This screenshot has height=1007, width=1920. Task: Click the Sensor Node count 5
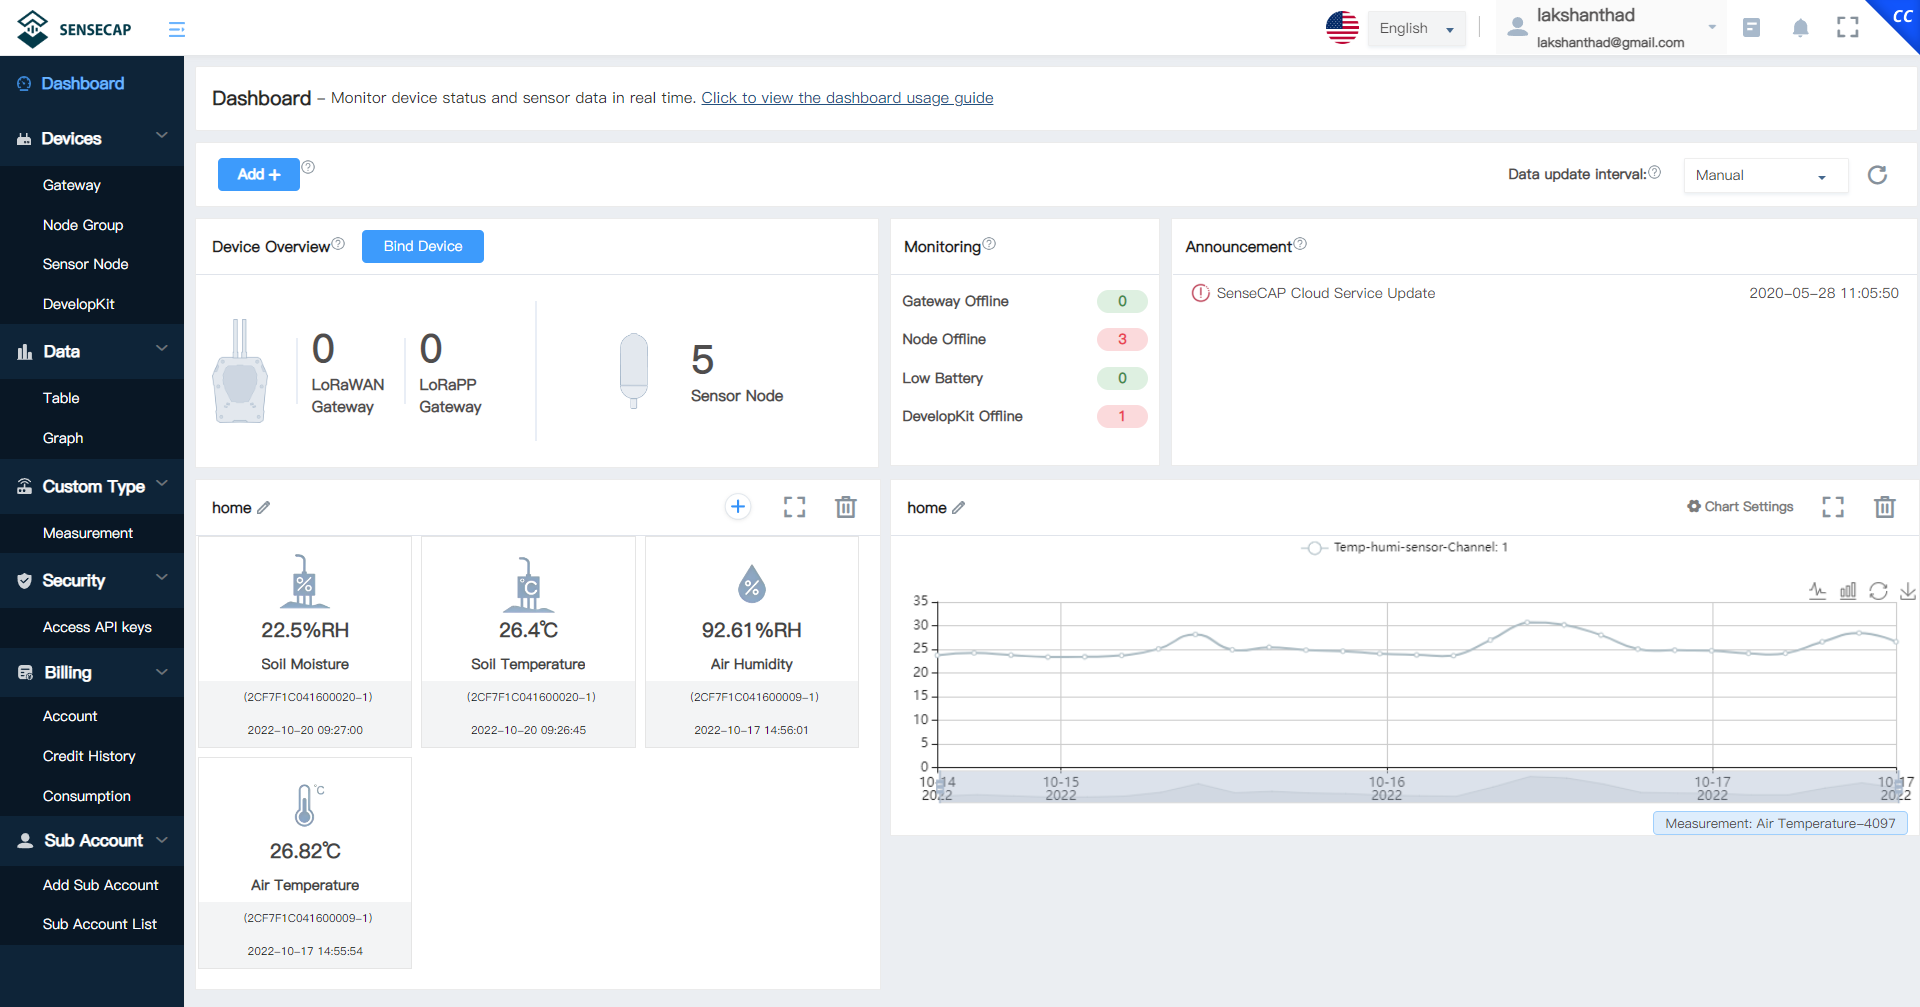(x=703, y=360)
